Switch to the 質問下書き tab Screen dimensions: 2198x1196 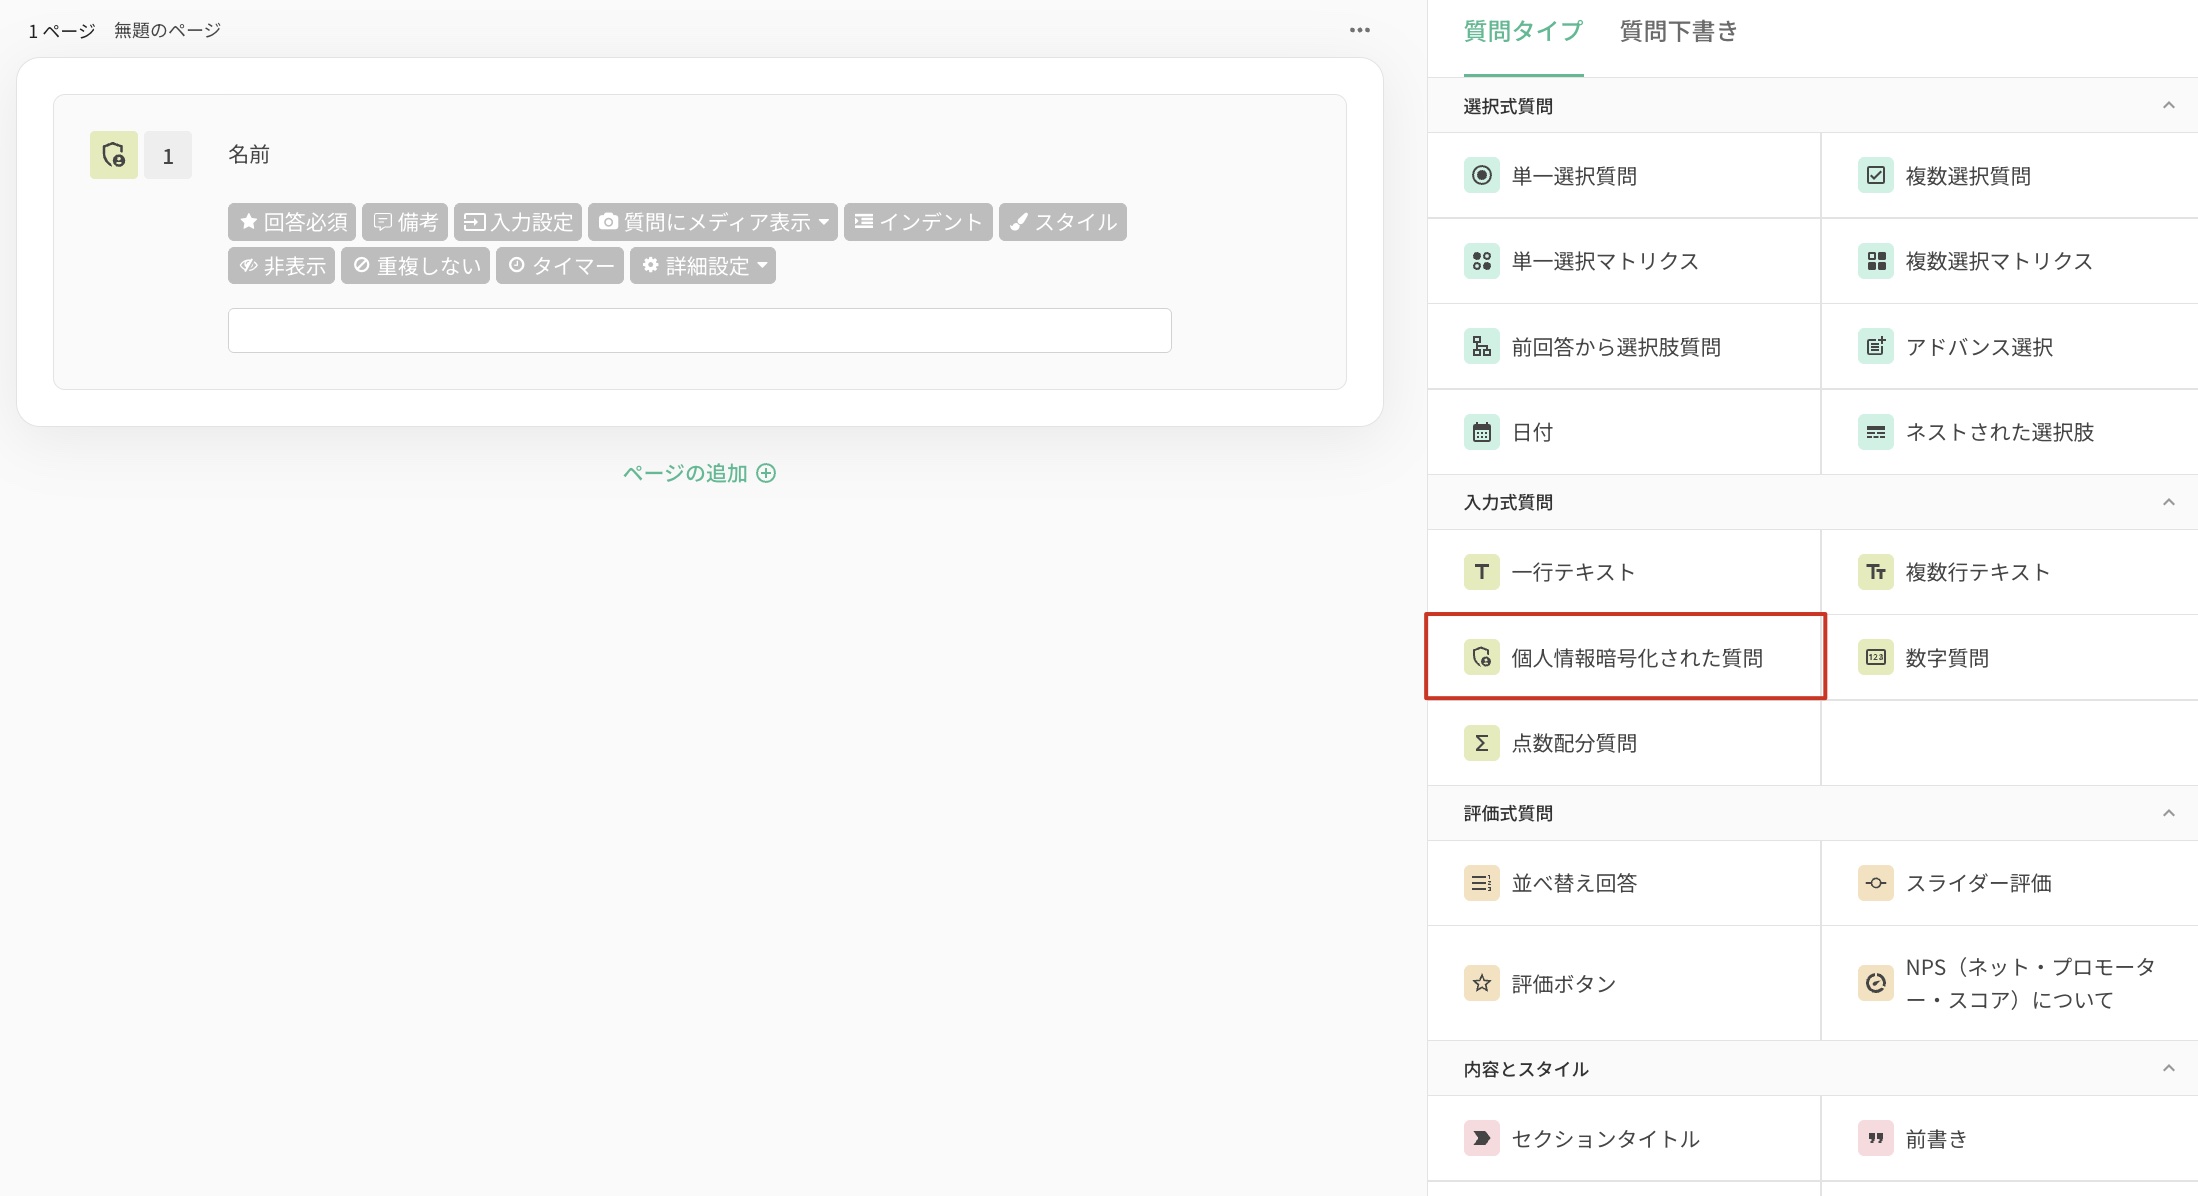pos(1679,32)
